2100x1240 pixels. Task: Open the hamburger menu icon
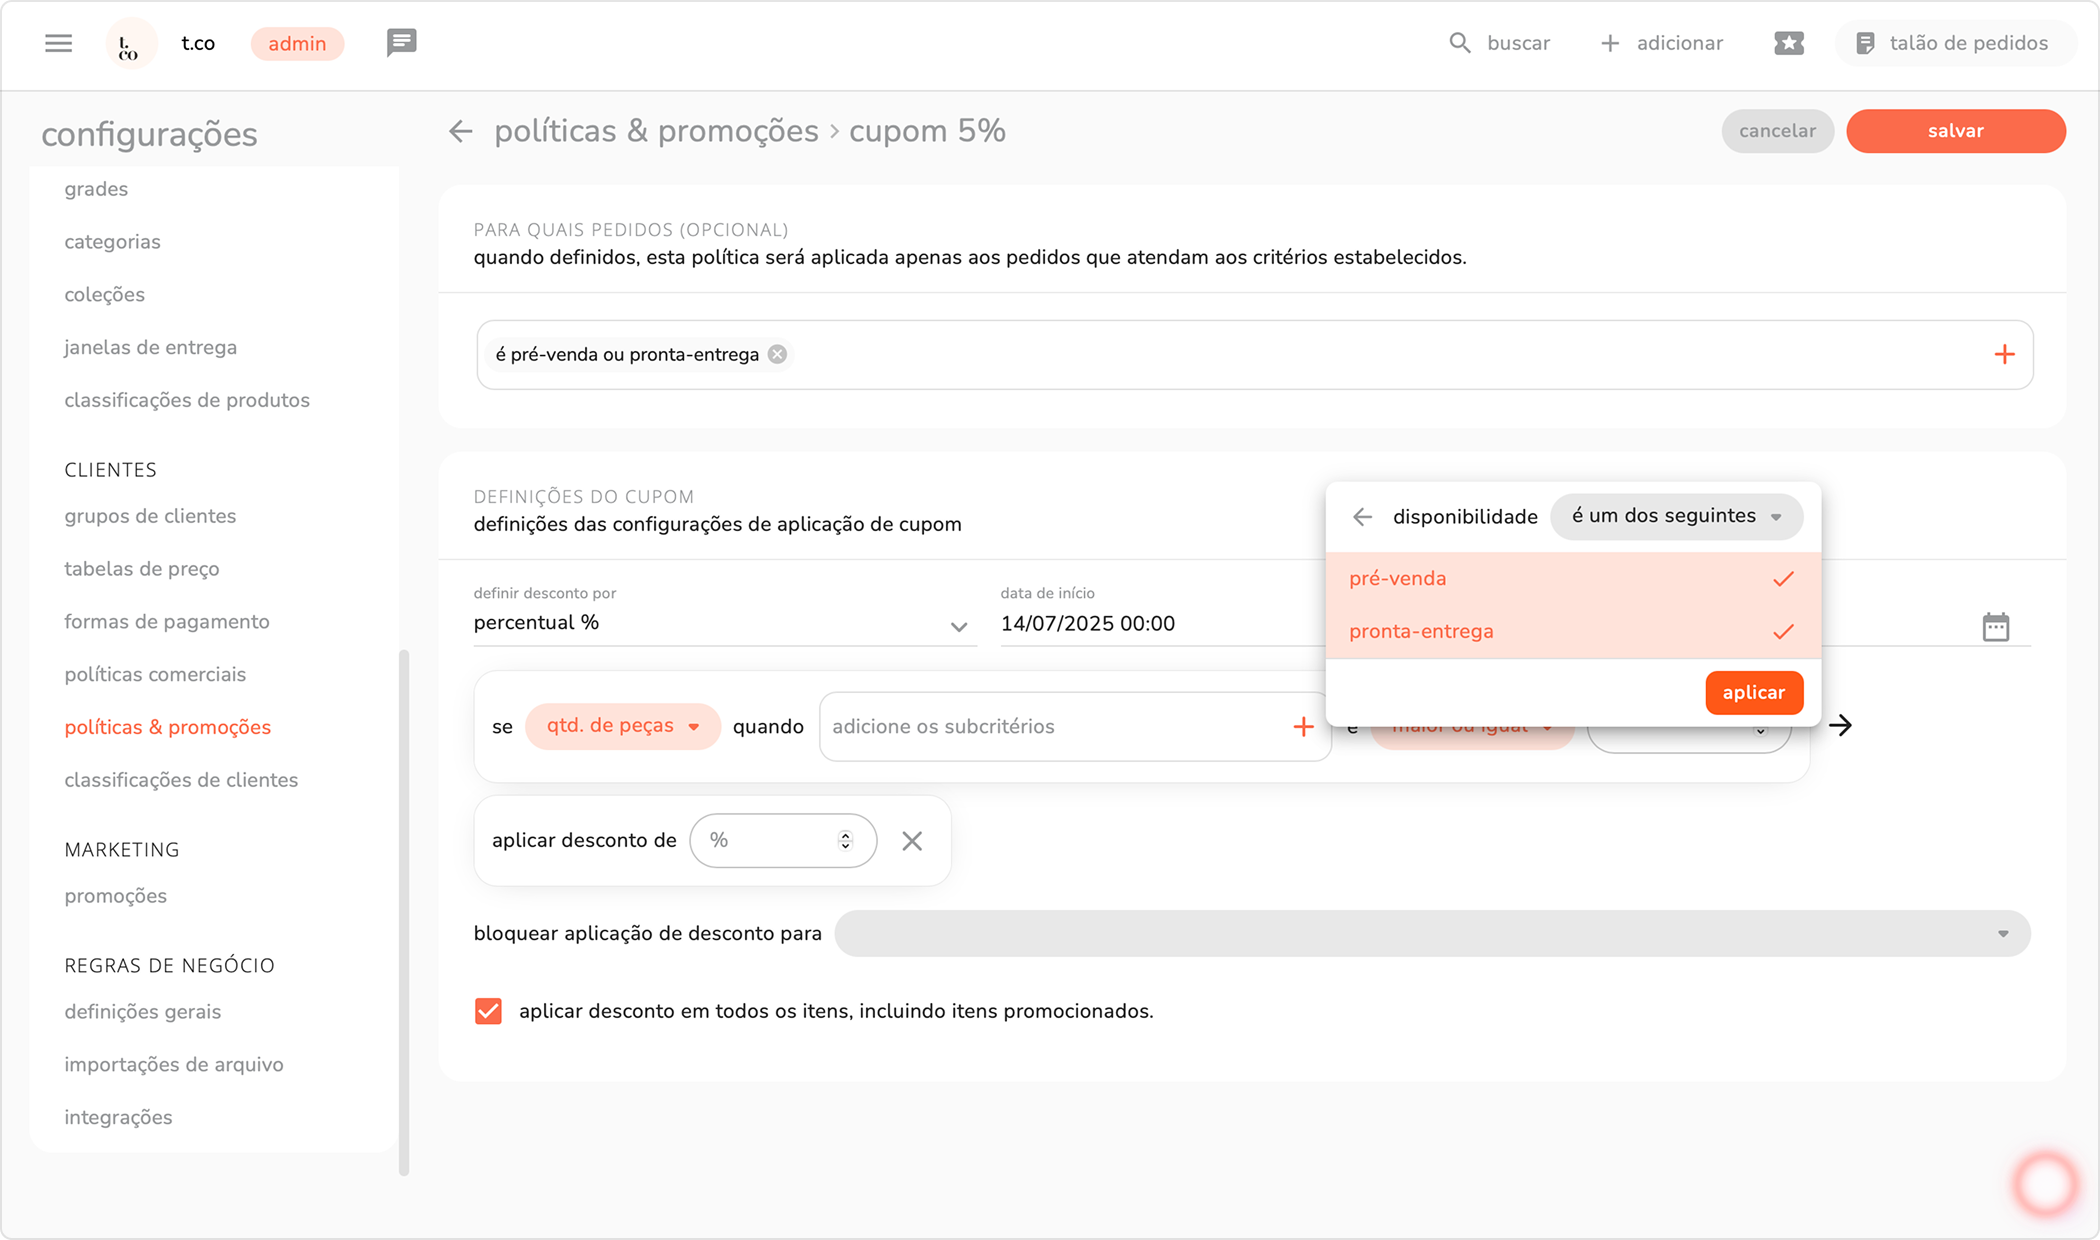point(58,43)
